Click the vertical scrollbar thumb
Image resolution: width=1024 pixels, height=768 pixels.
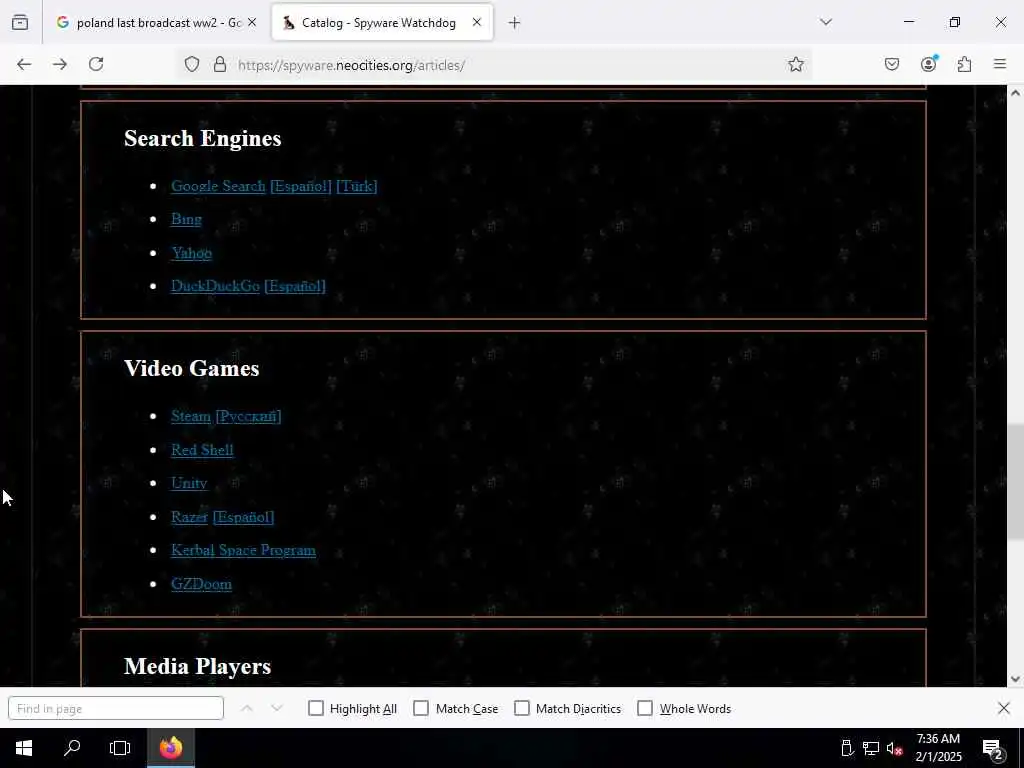point(1015,482)
